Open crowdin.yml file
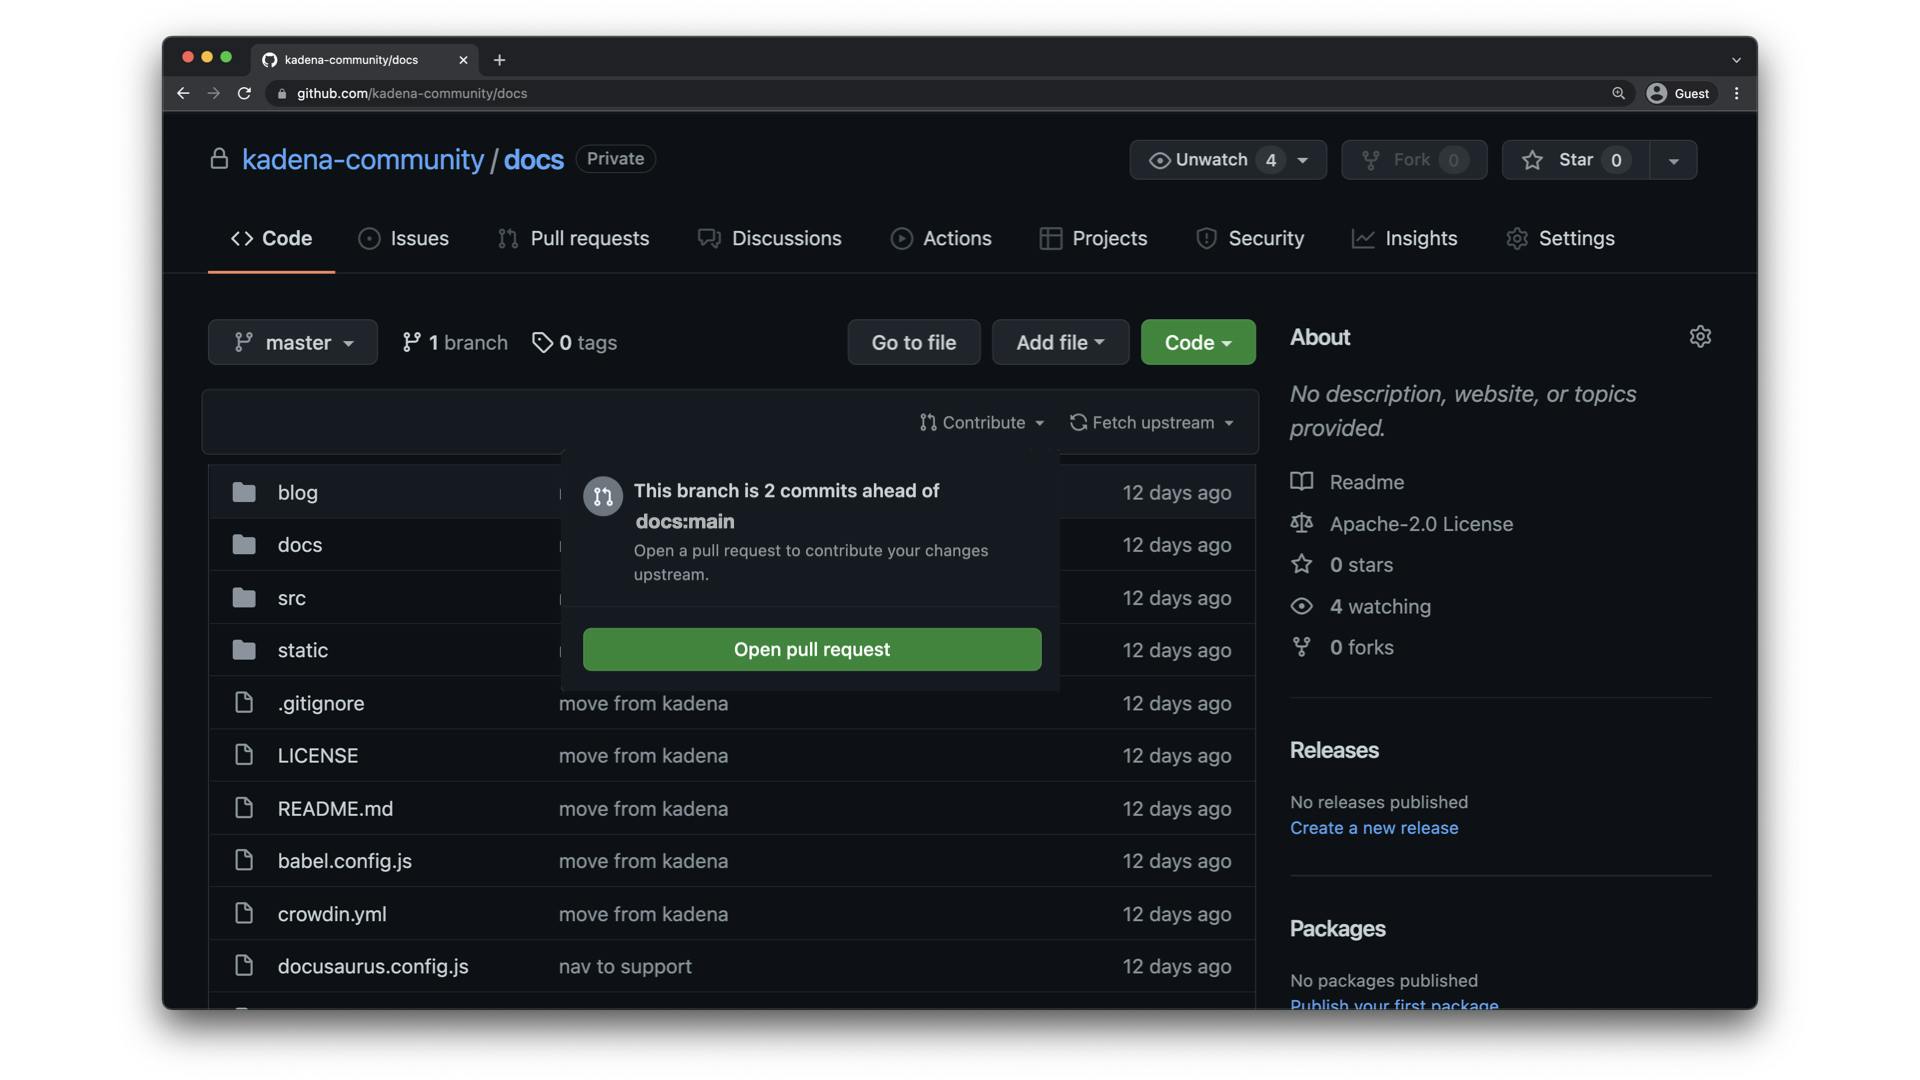 click(x=332, y=914)
